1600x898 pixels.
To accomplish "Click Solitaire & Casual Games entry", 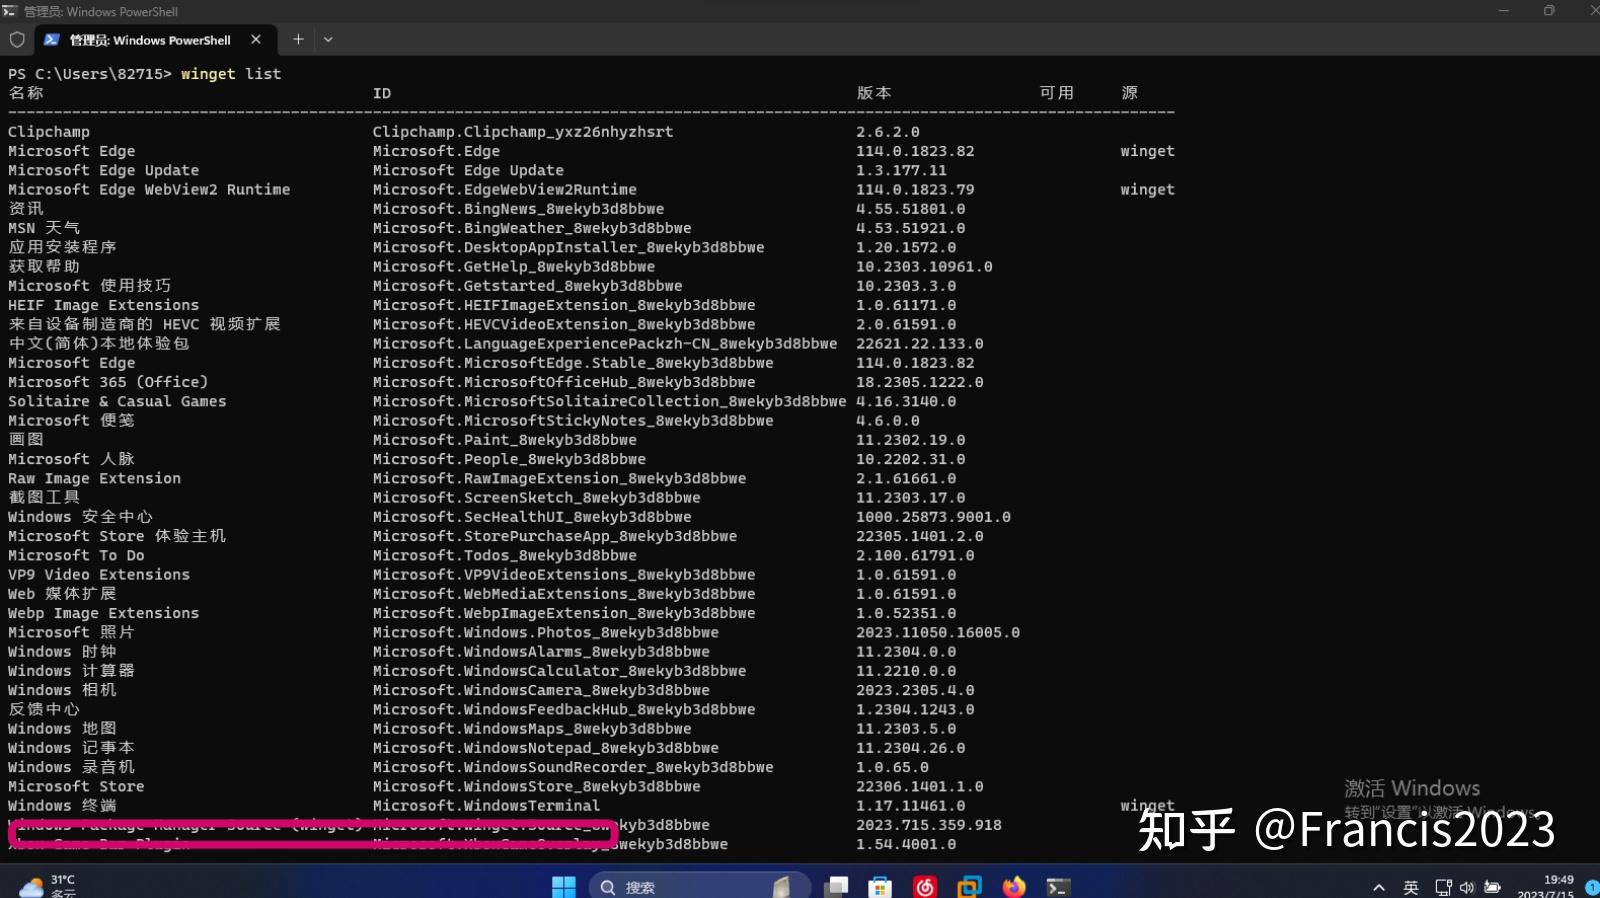I will tap(117, 401).
